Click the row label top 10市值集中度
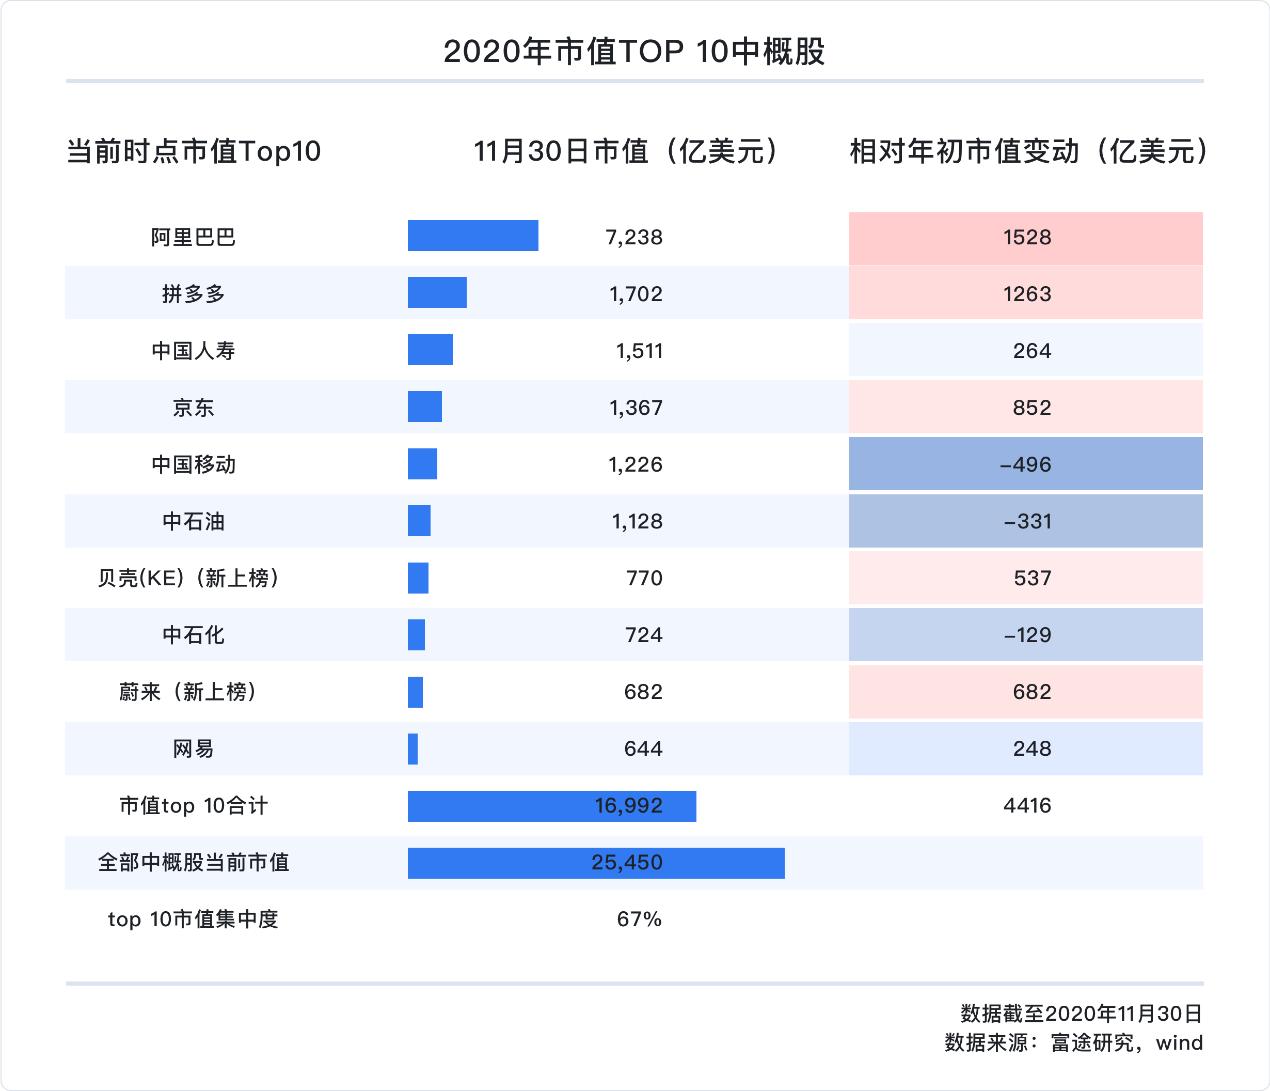The height and width of the screenshot is (1091, 1270). [x=193, y=919]
